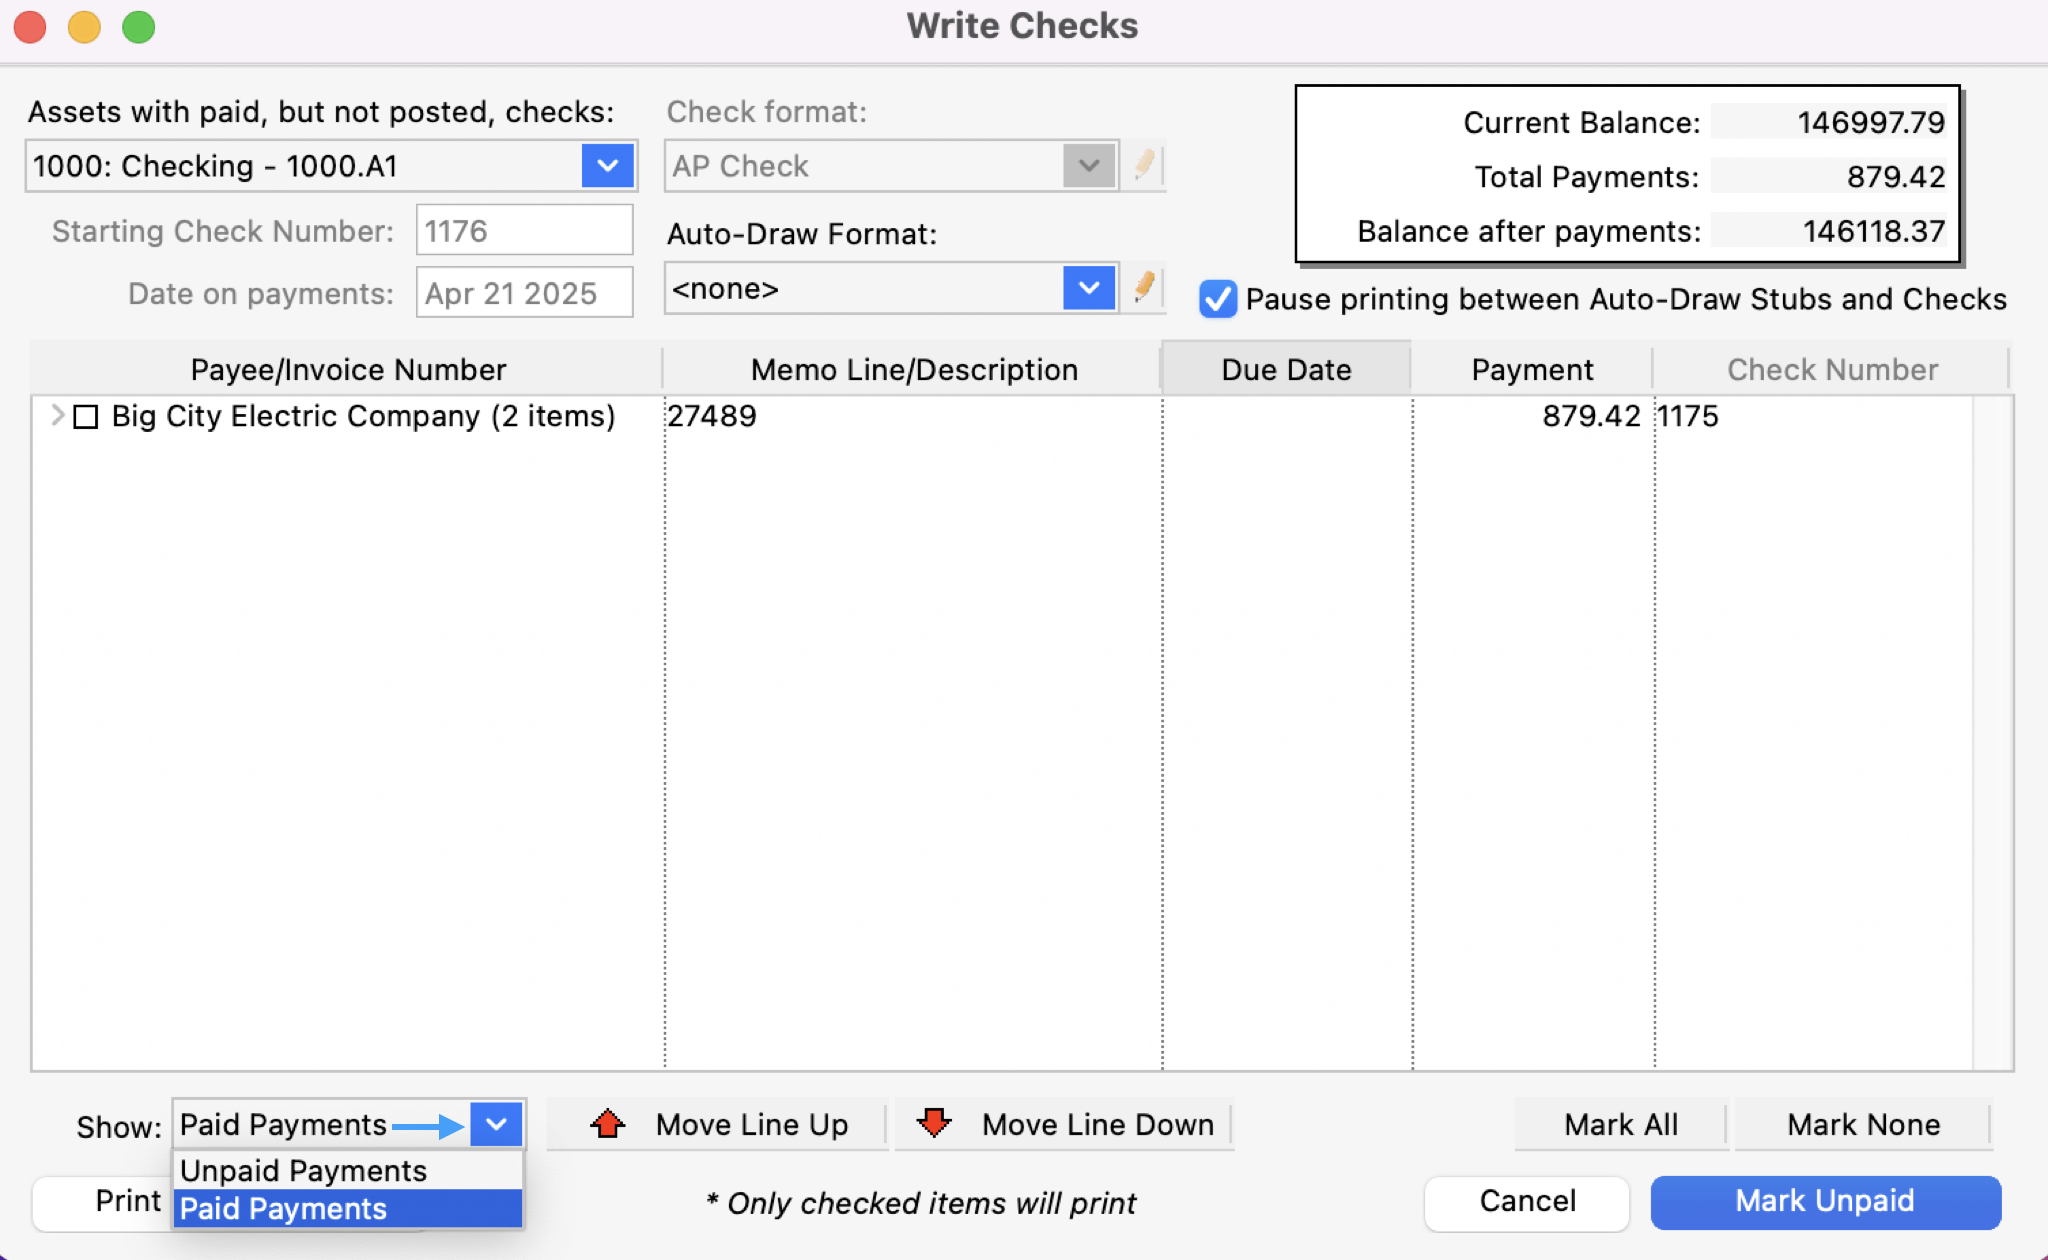Click the Mark All button

1620,1125
